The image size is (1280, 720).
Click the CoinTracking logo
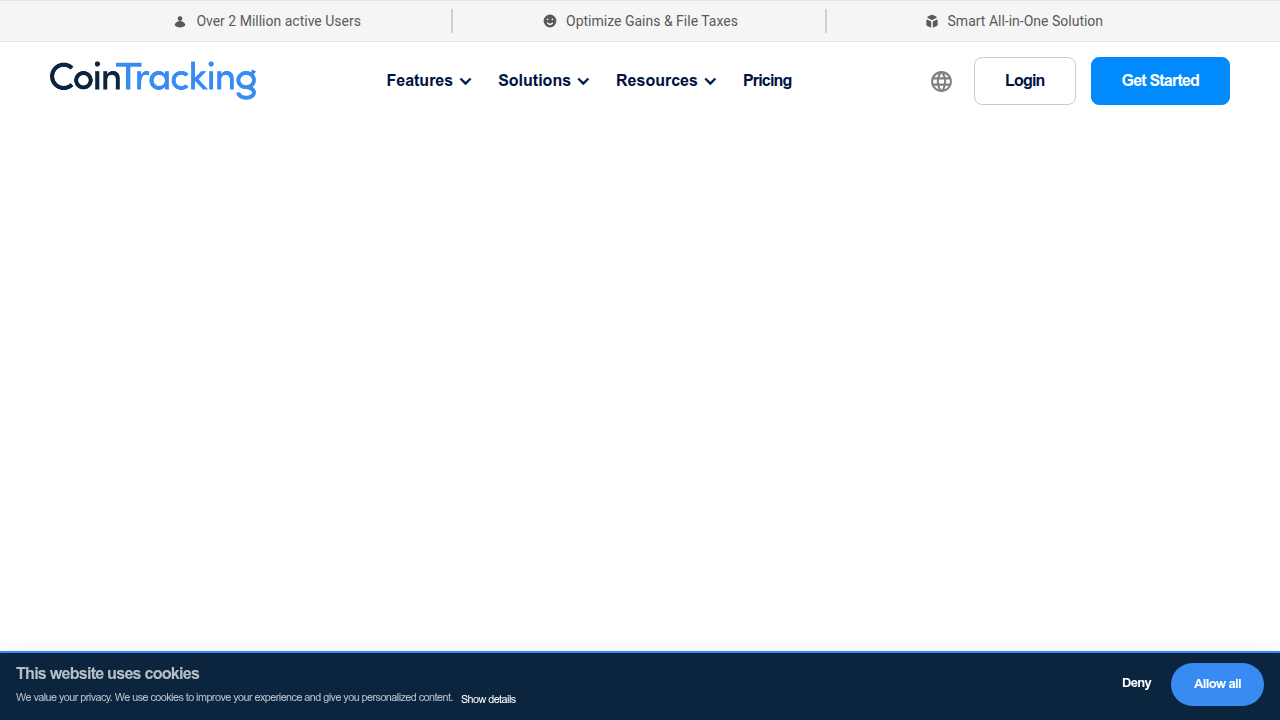[153, 80]
